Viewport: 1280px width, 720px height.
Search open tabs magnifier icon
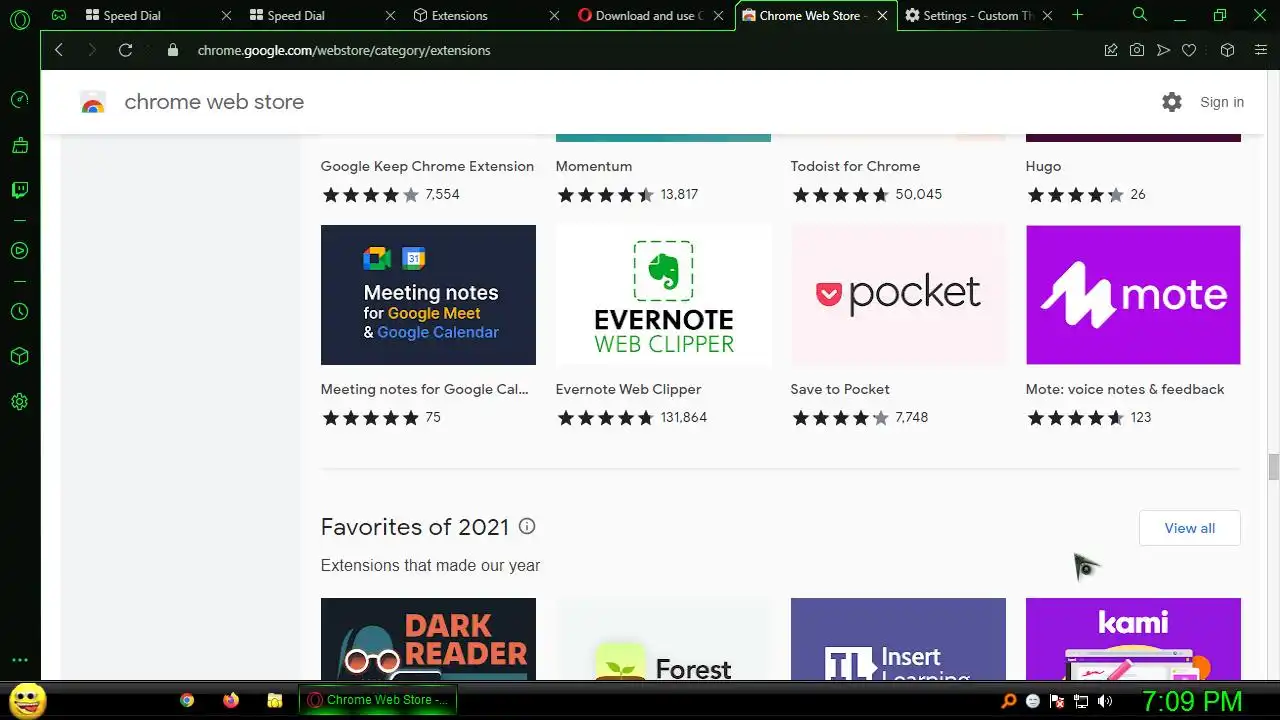coord(1140,15)
